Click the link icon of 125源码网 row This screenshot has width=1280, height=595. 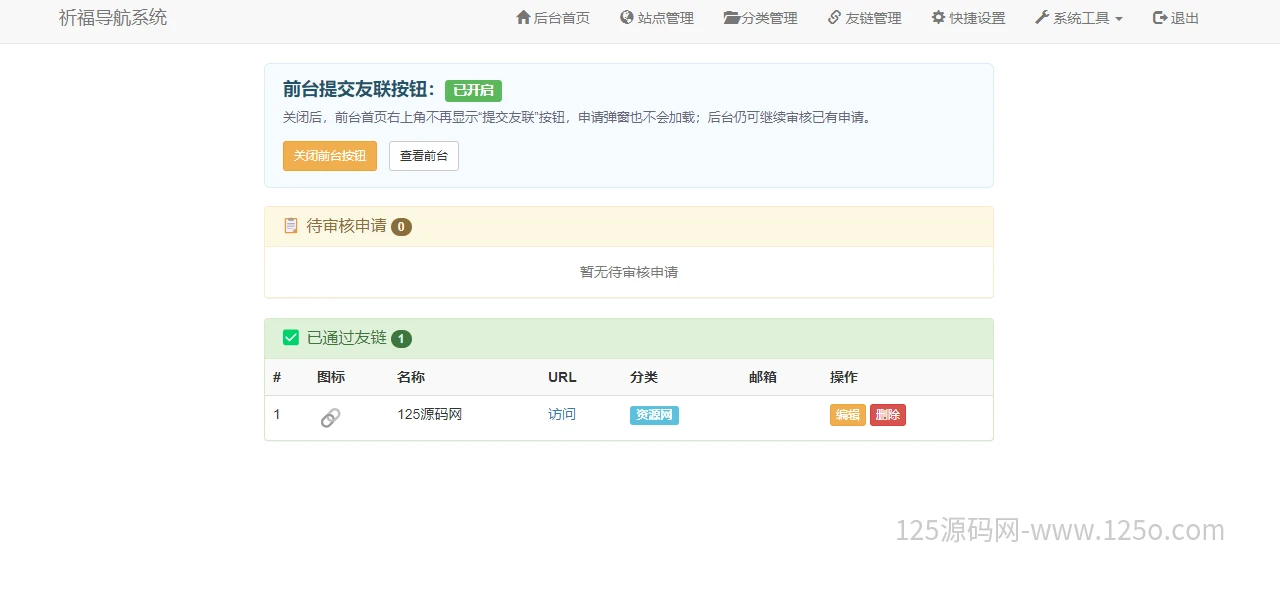[x=330, y=418]
